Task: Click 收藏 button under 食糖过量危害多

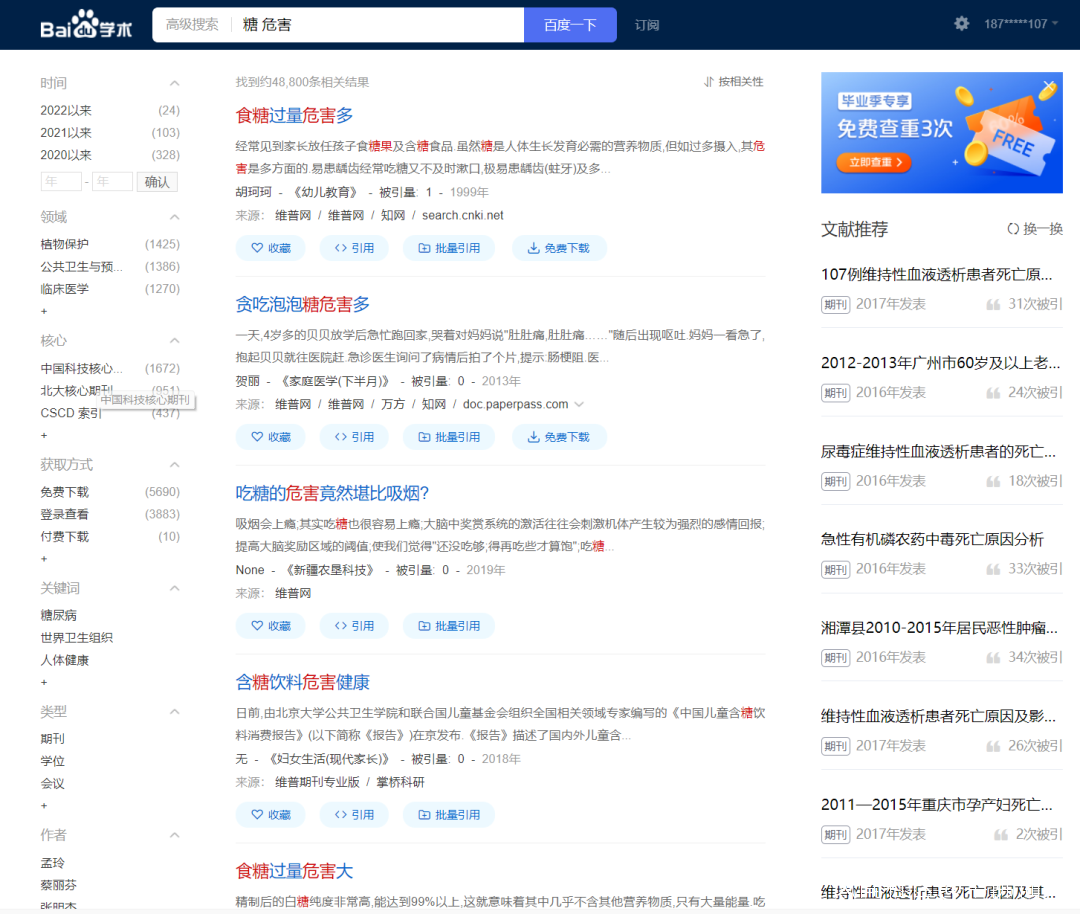Action: 271,248
